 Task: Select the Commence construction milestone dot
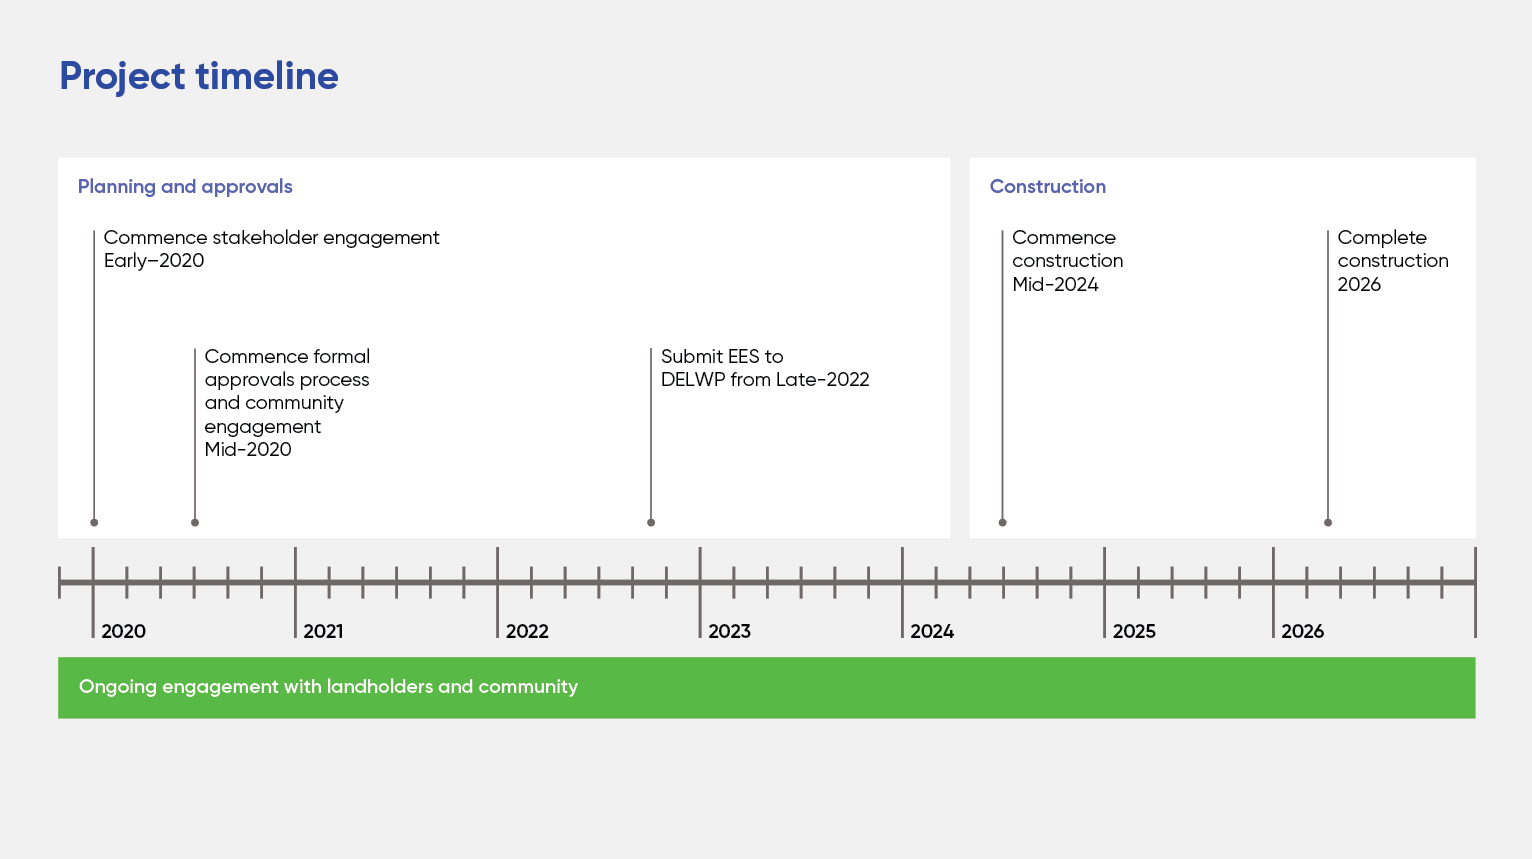1003,522
